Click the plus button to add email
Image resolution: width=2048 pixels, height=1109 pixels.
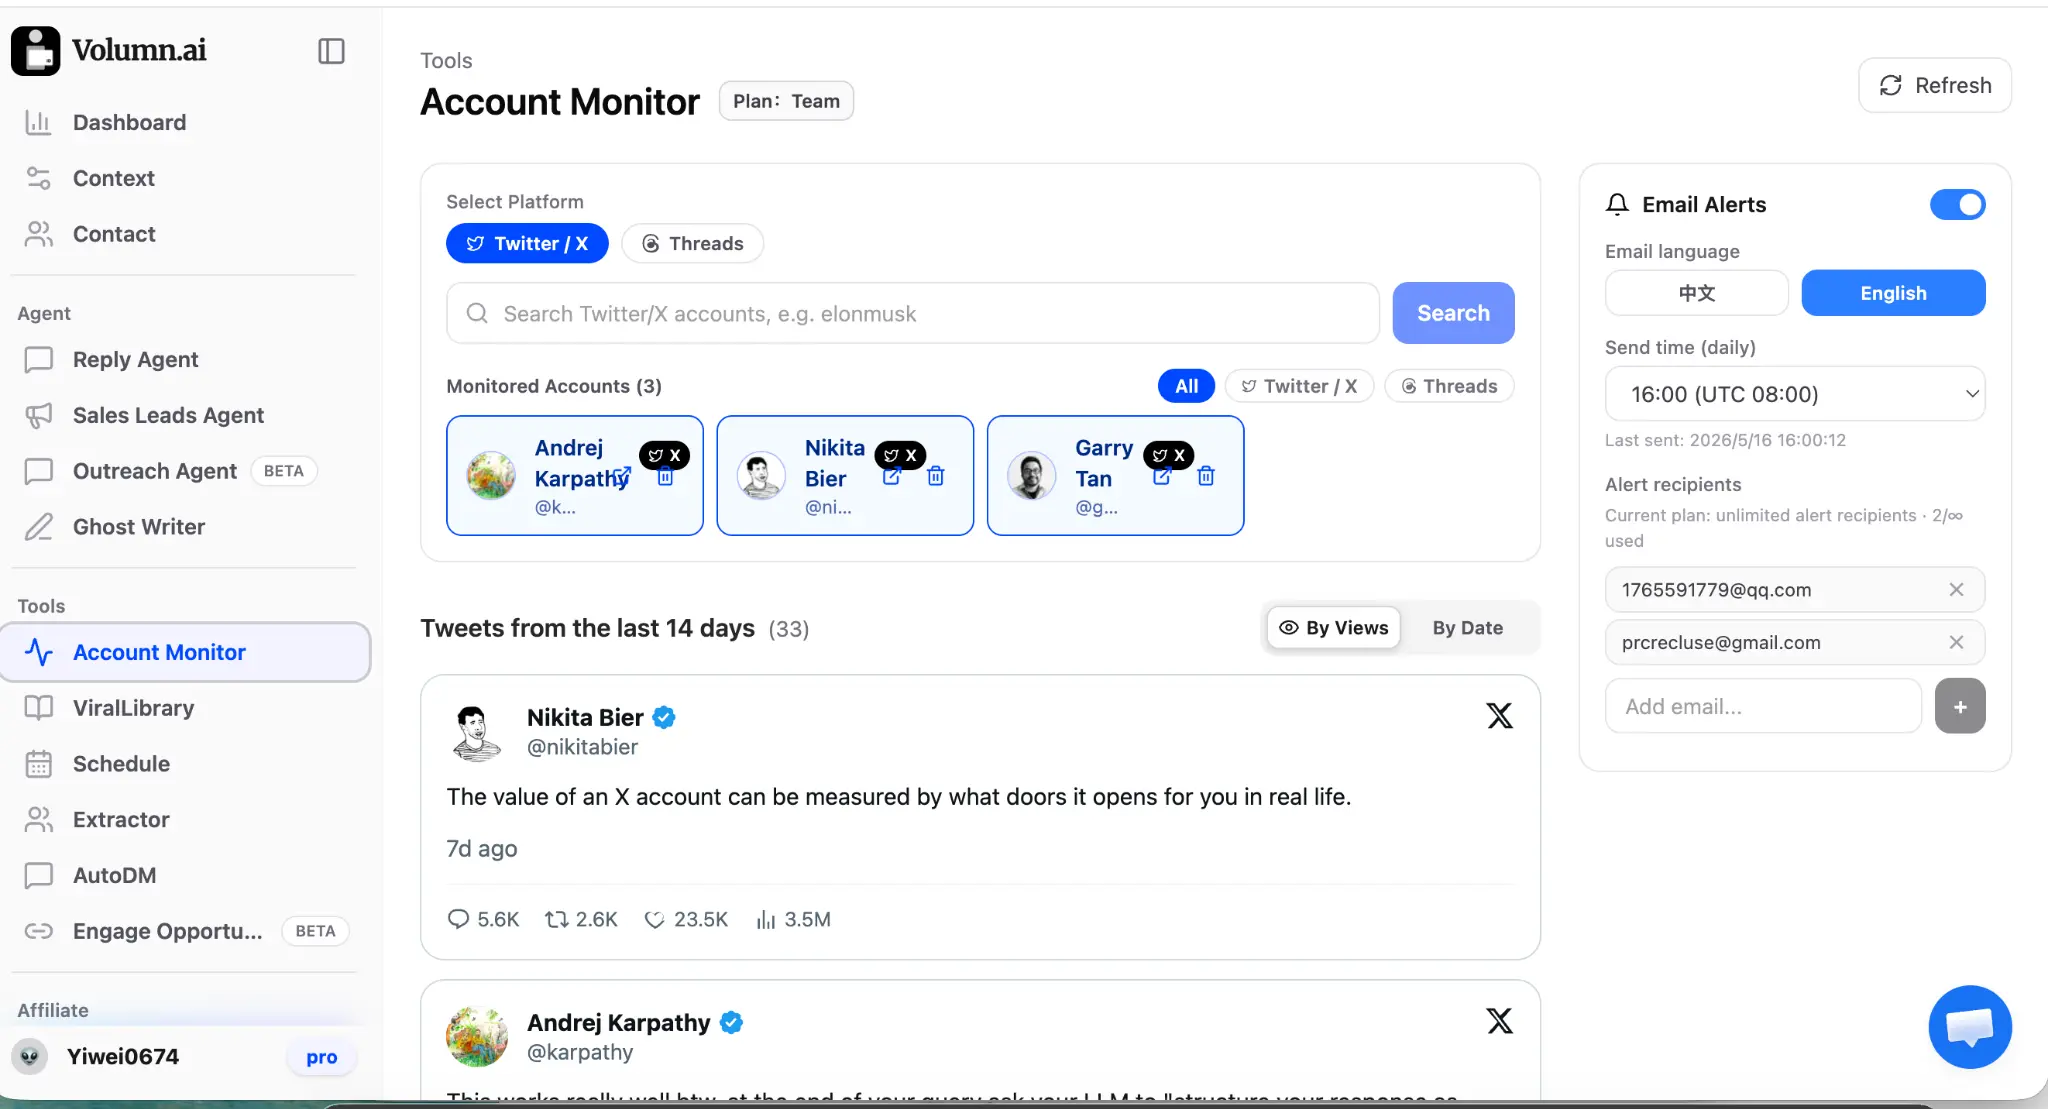tap(1960, 706)
